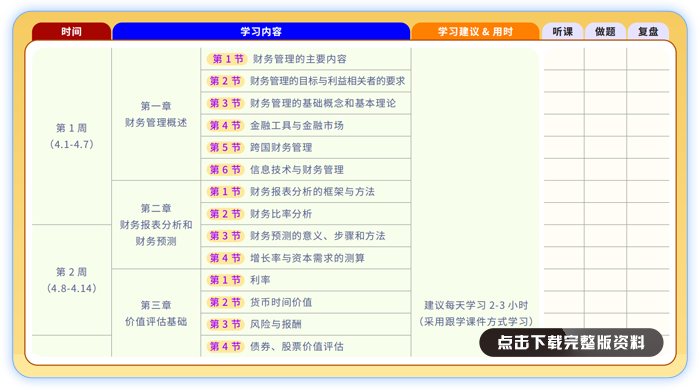
Task: Click the row 风险与报酬
Action: coord(306,324)
